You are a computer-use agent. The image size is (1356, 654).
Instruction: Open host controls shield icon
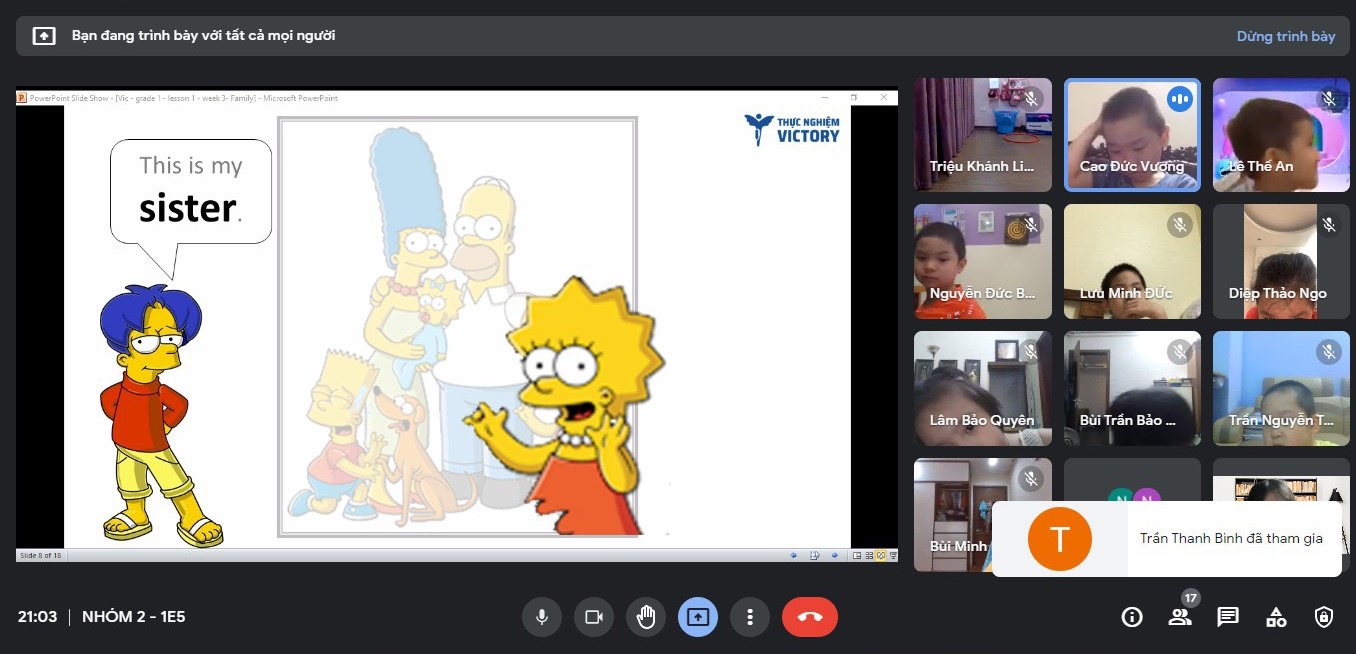tap(1324, 617)
